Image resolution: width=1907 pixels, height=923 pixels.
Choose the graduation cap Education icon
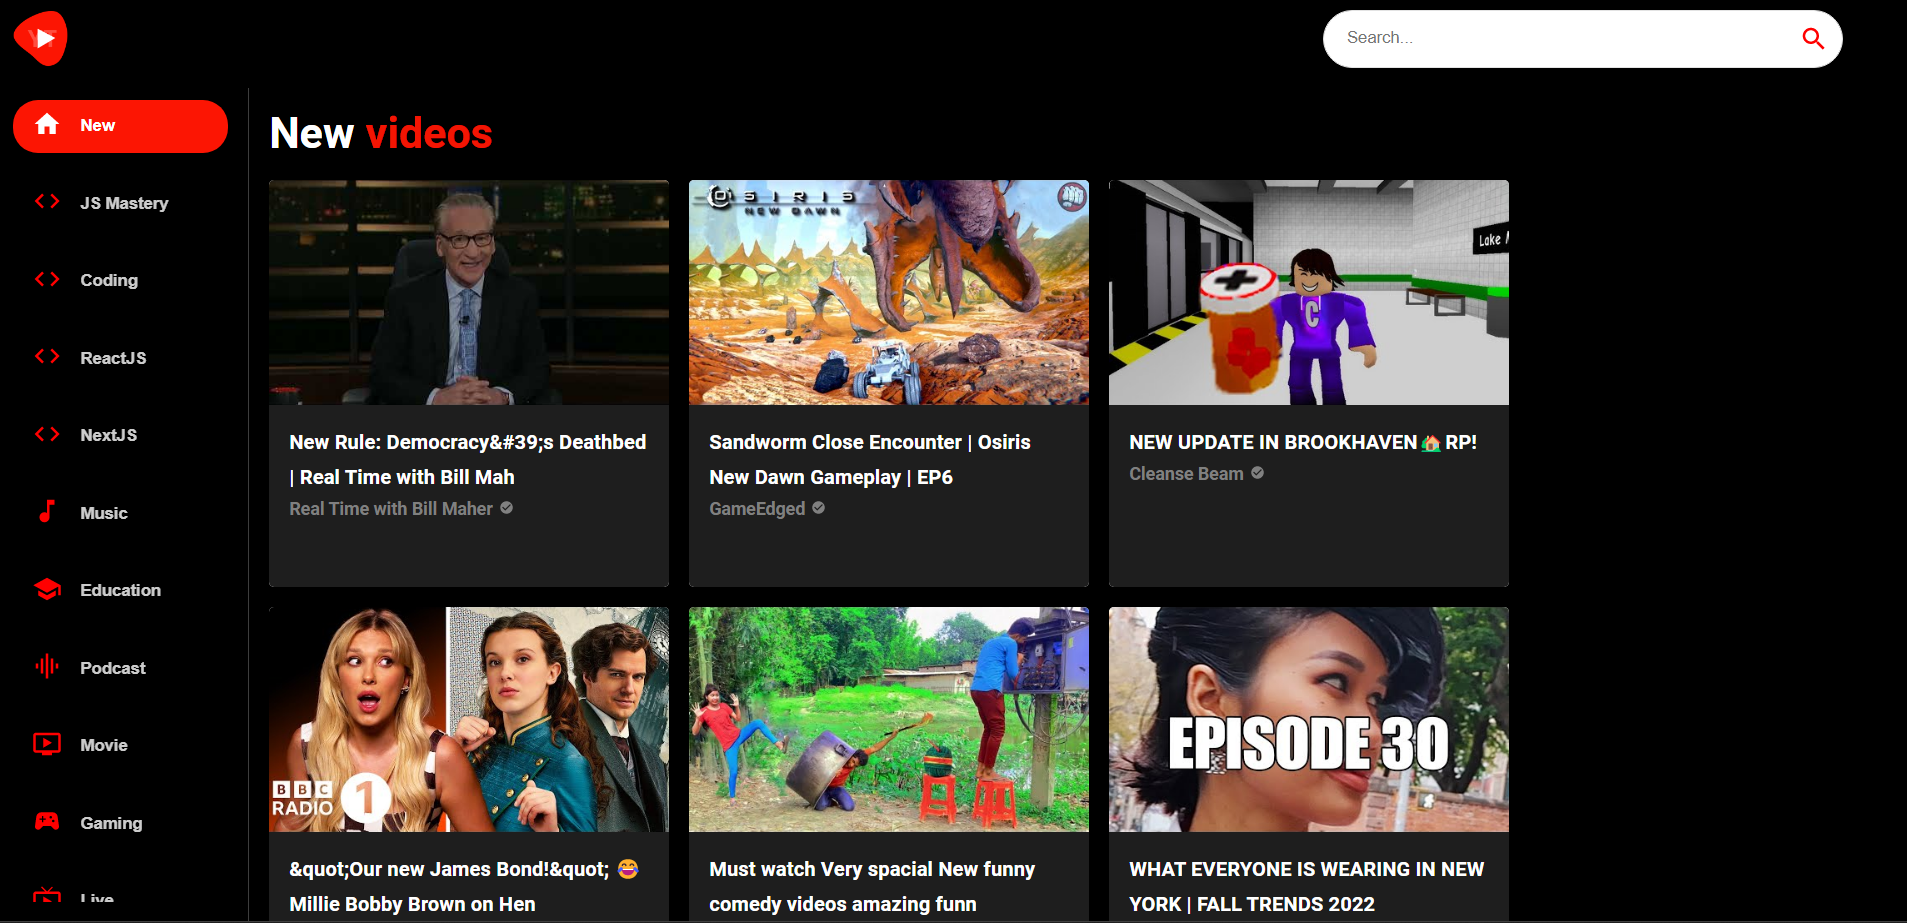tap(47, 590)
